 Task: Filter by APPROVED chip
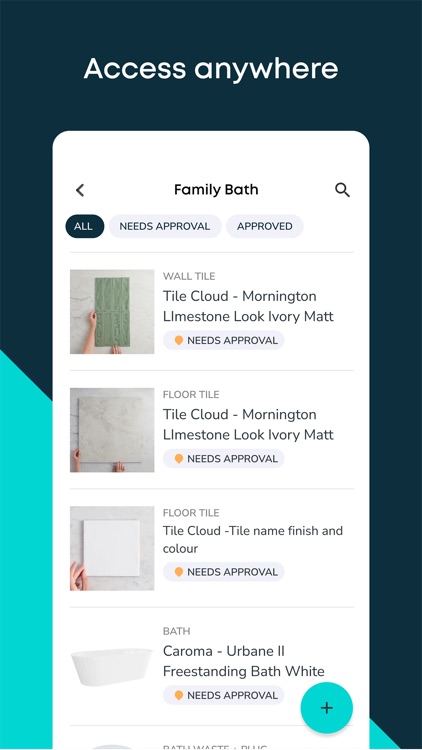tap(265, 226)
